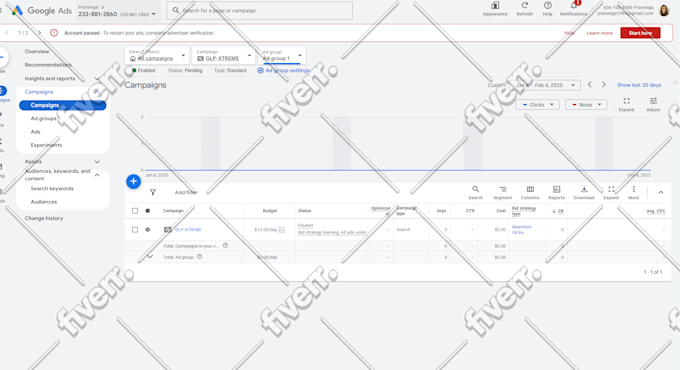This screenshot has height=370, width=680.
Task: Edit the $10.00/day budget icon
Action: pyautogui.click(x=281, y=229)
